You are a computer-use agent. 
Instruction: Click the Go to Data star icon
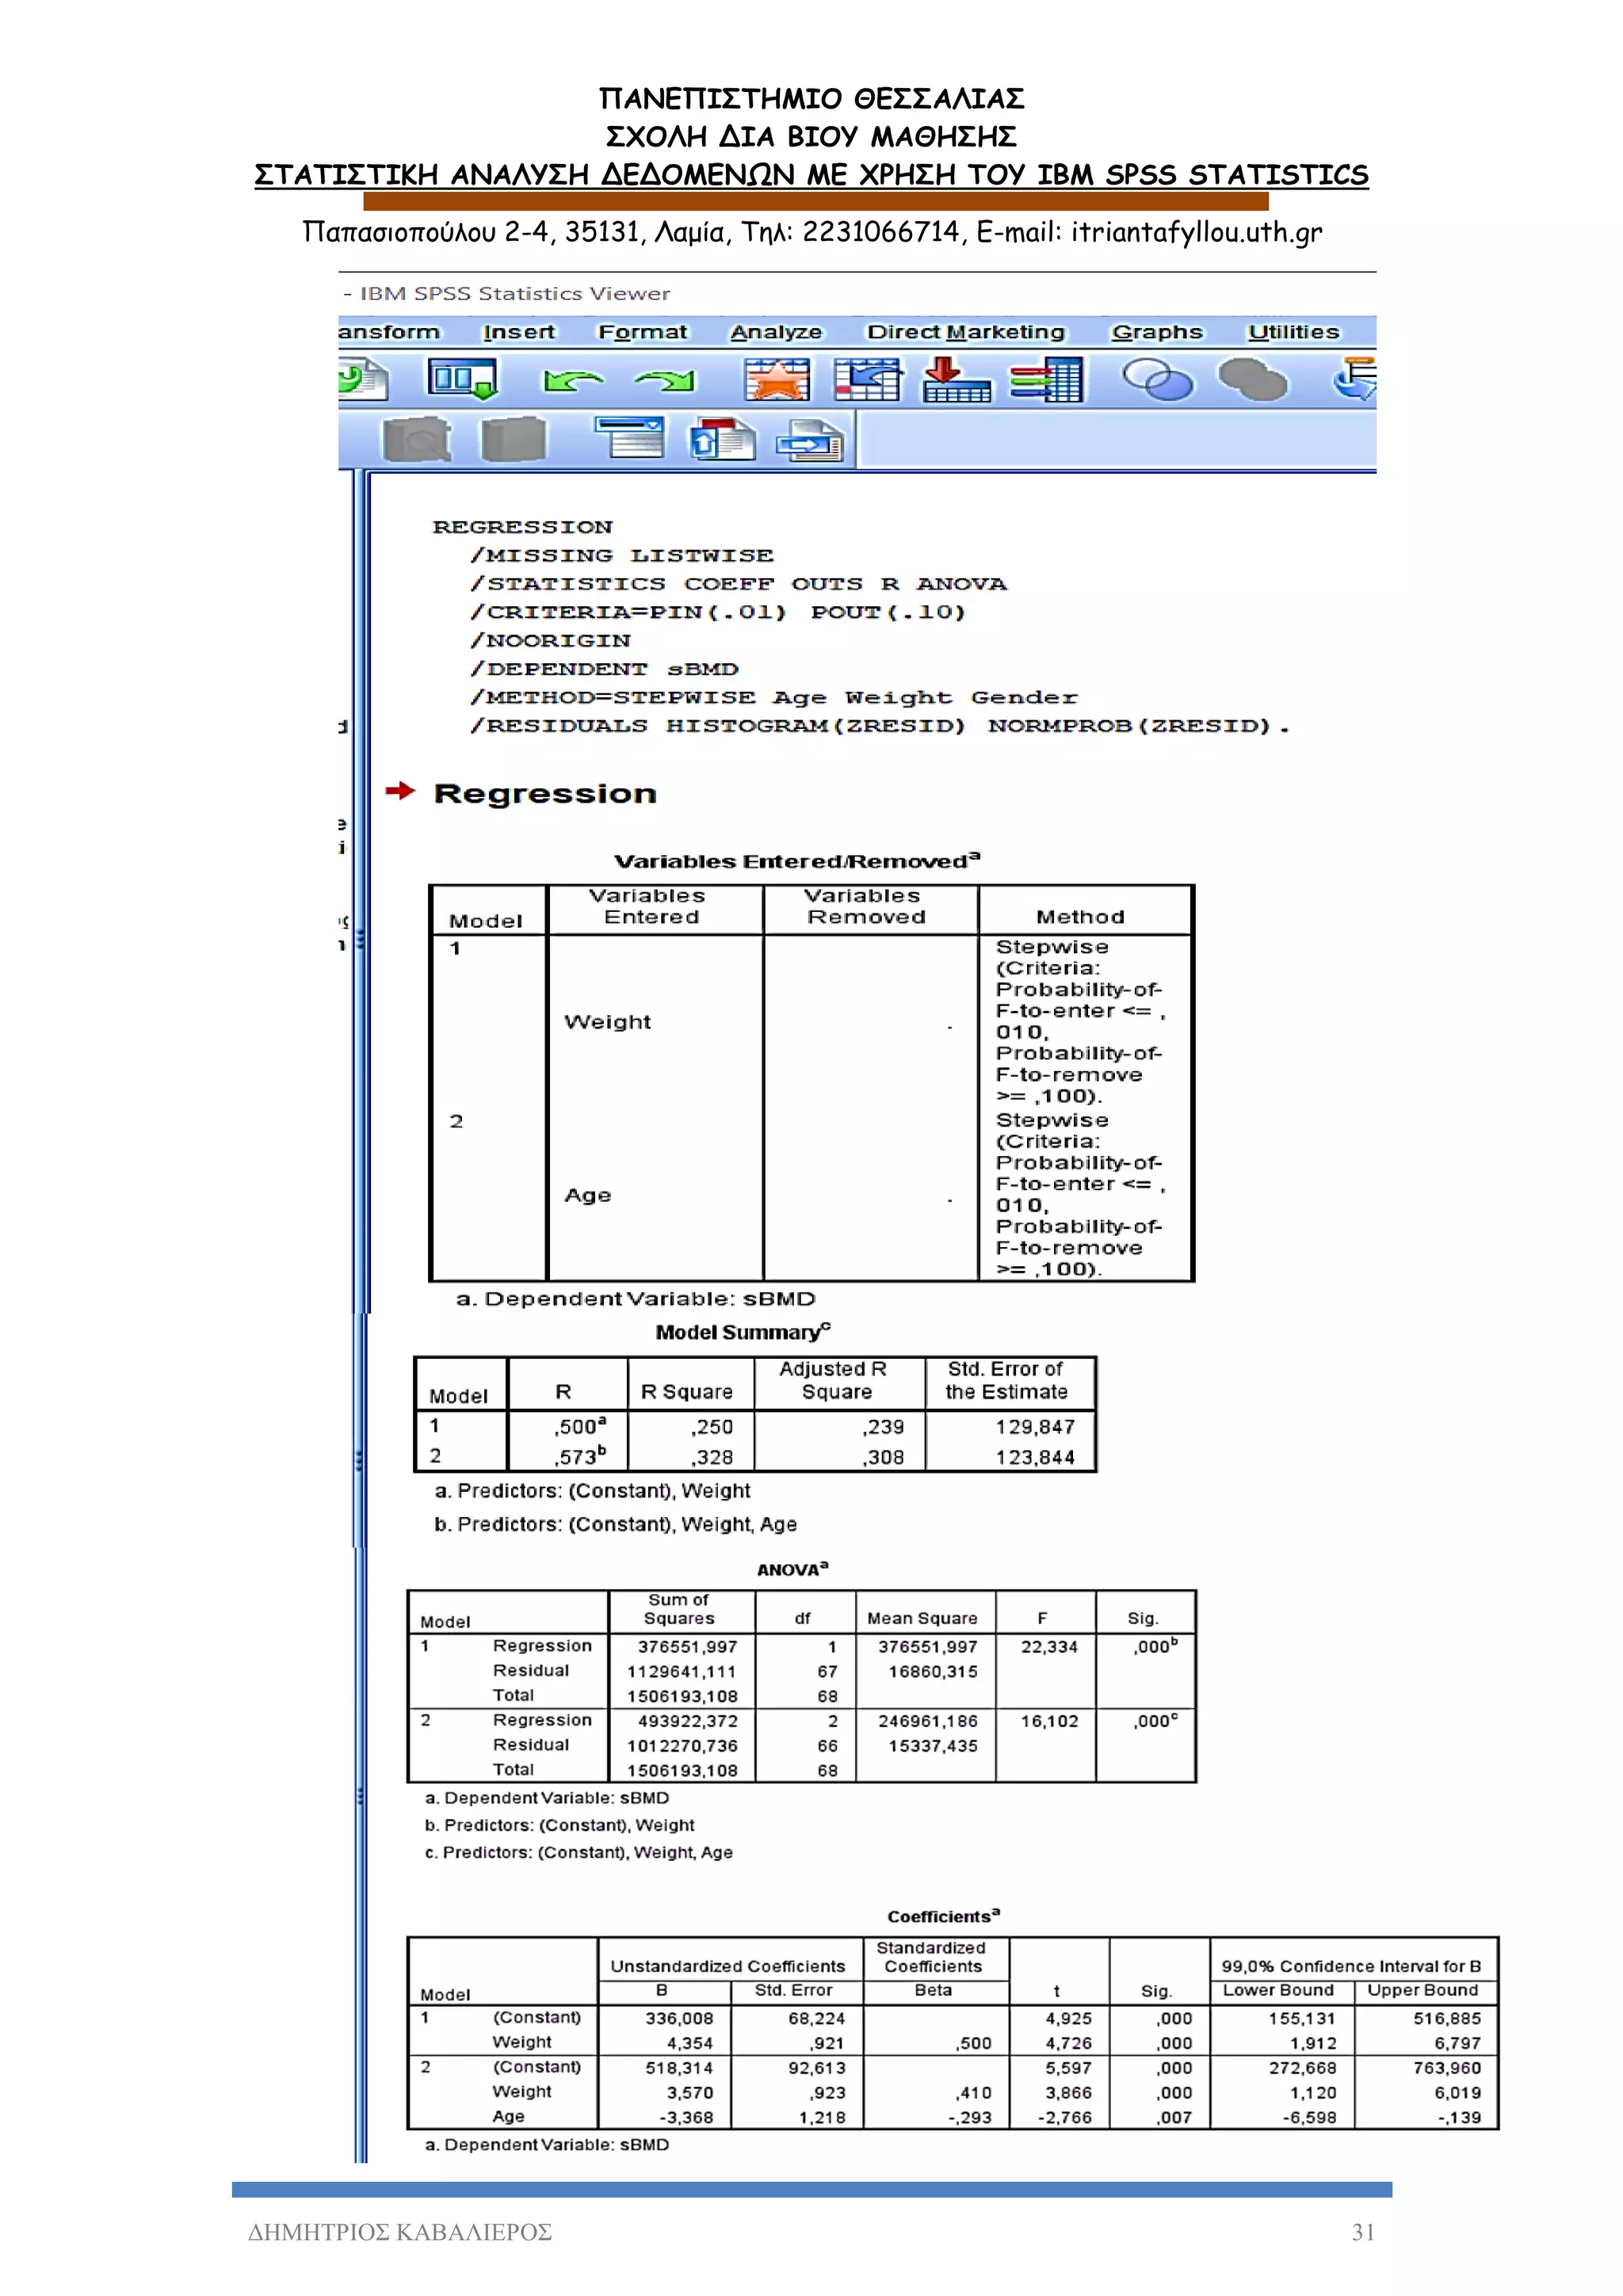click(x=777, y=380)
